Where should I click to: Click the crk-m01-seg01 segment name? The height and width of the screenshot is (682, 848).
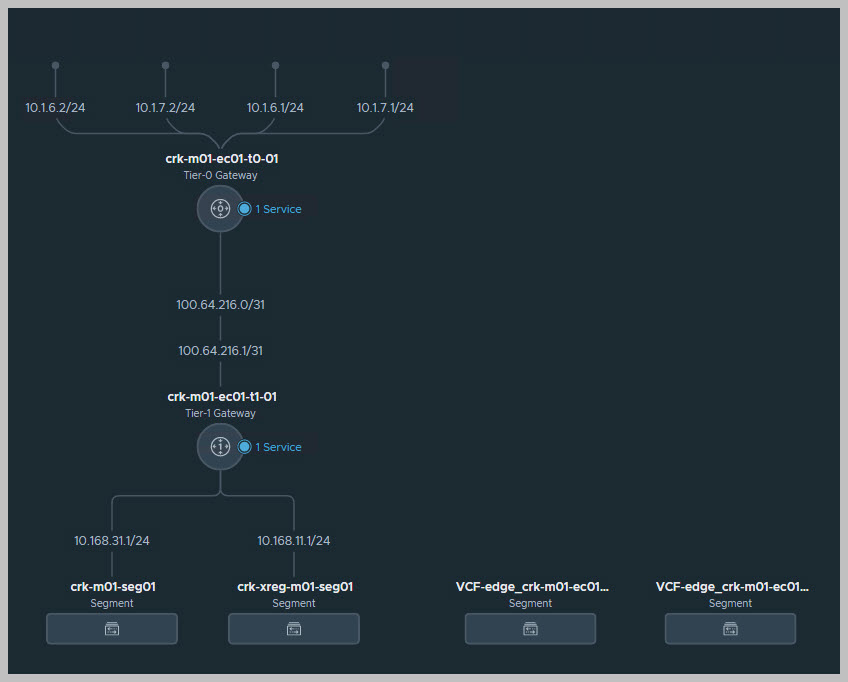click(x=112, y=587)
